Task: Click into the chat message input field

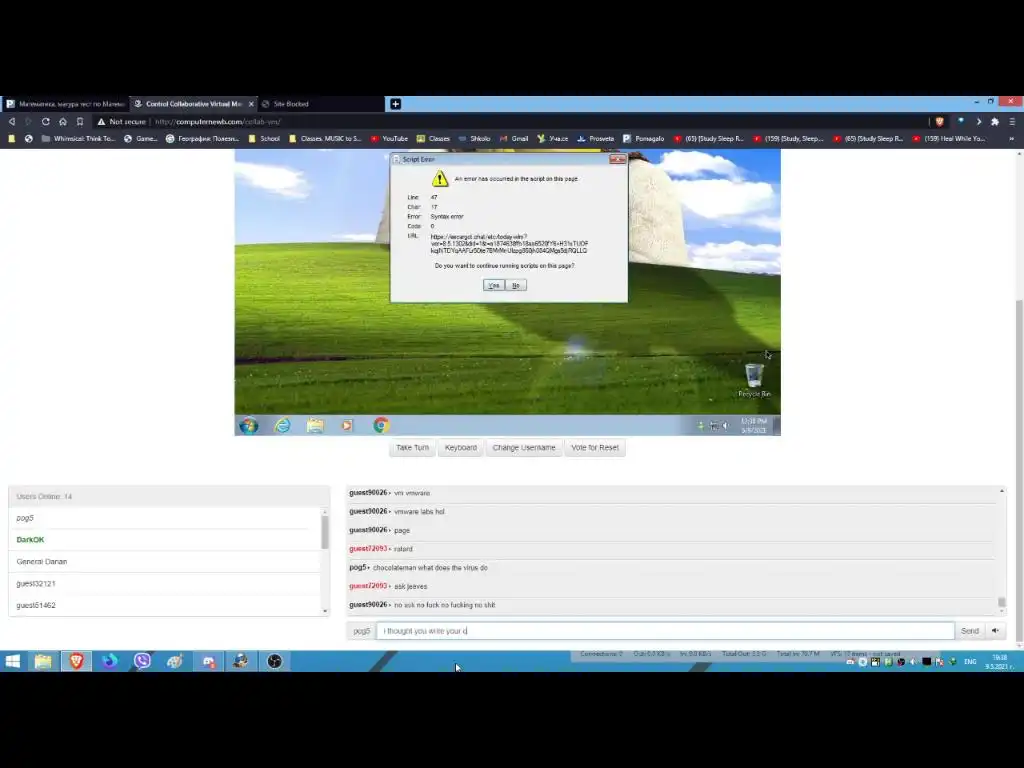Action: pyautogui.click(x=665, y=631)
